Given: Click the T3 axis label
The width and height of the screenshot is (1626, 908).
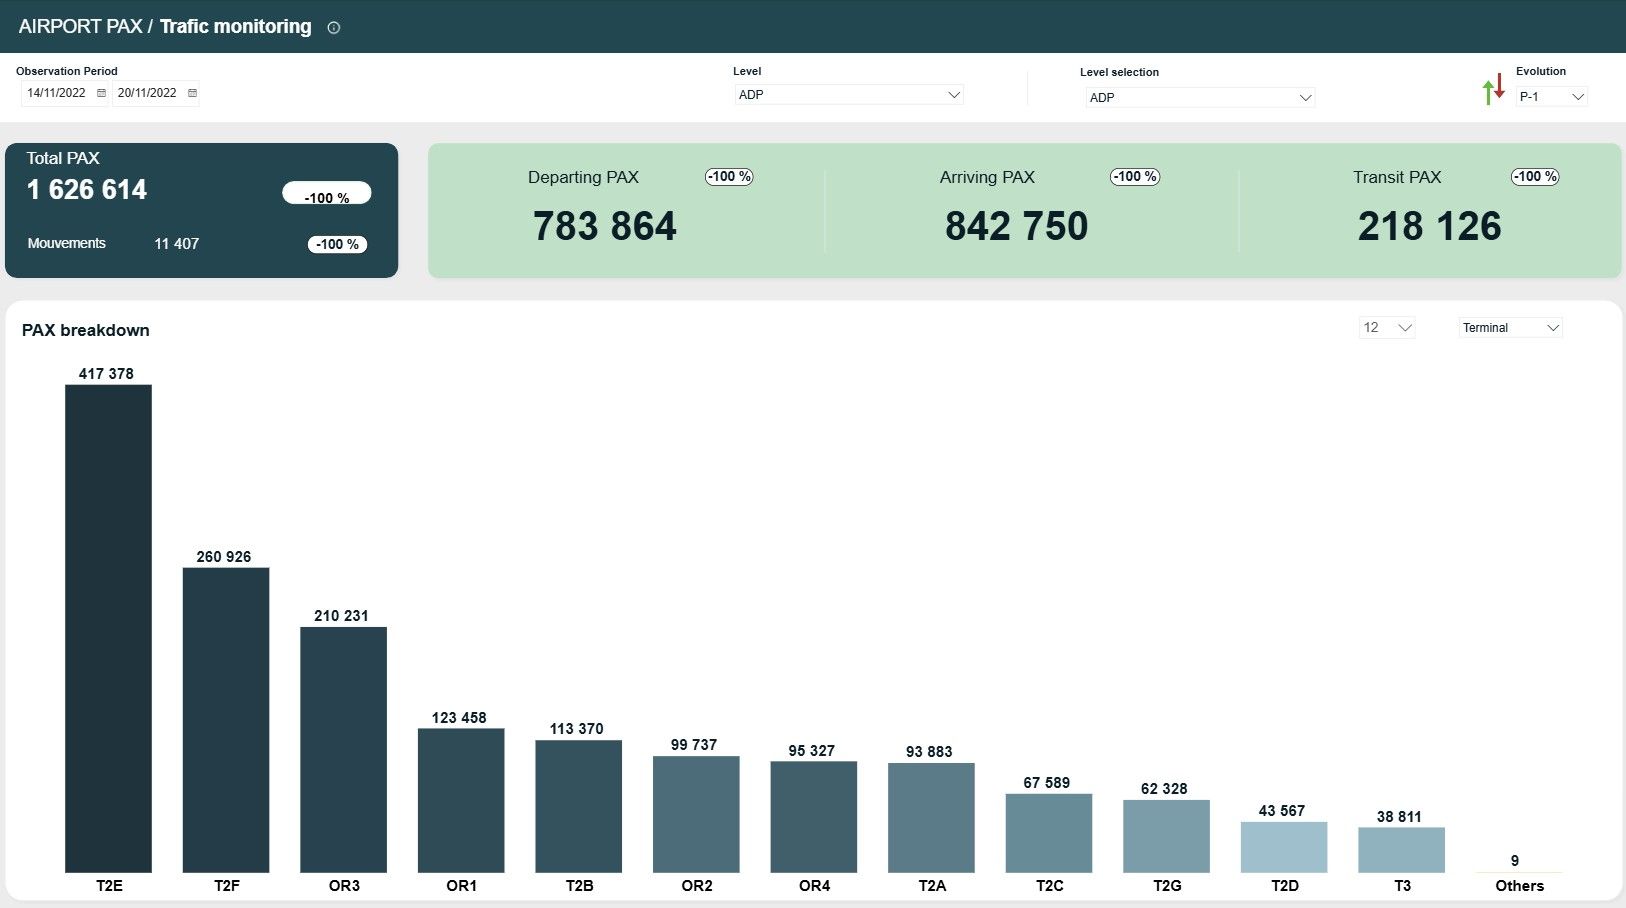Looking at the screenshot, I should (1403, 886).
